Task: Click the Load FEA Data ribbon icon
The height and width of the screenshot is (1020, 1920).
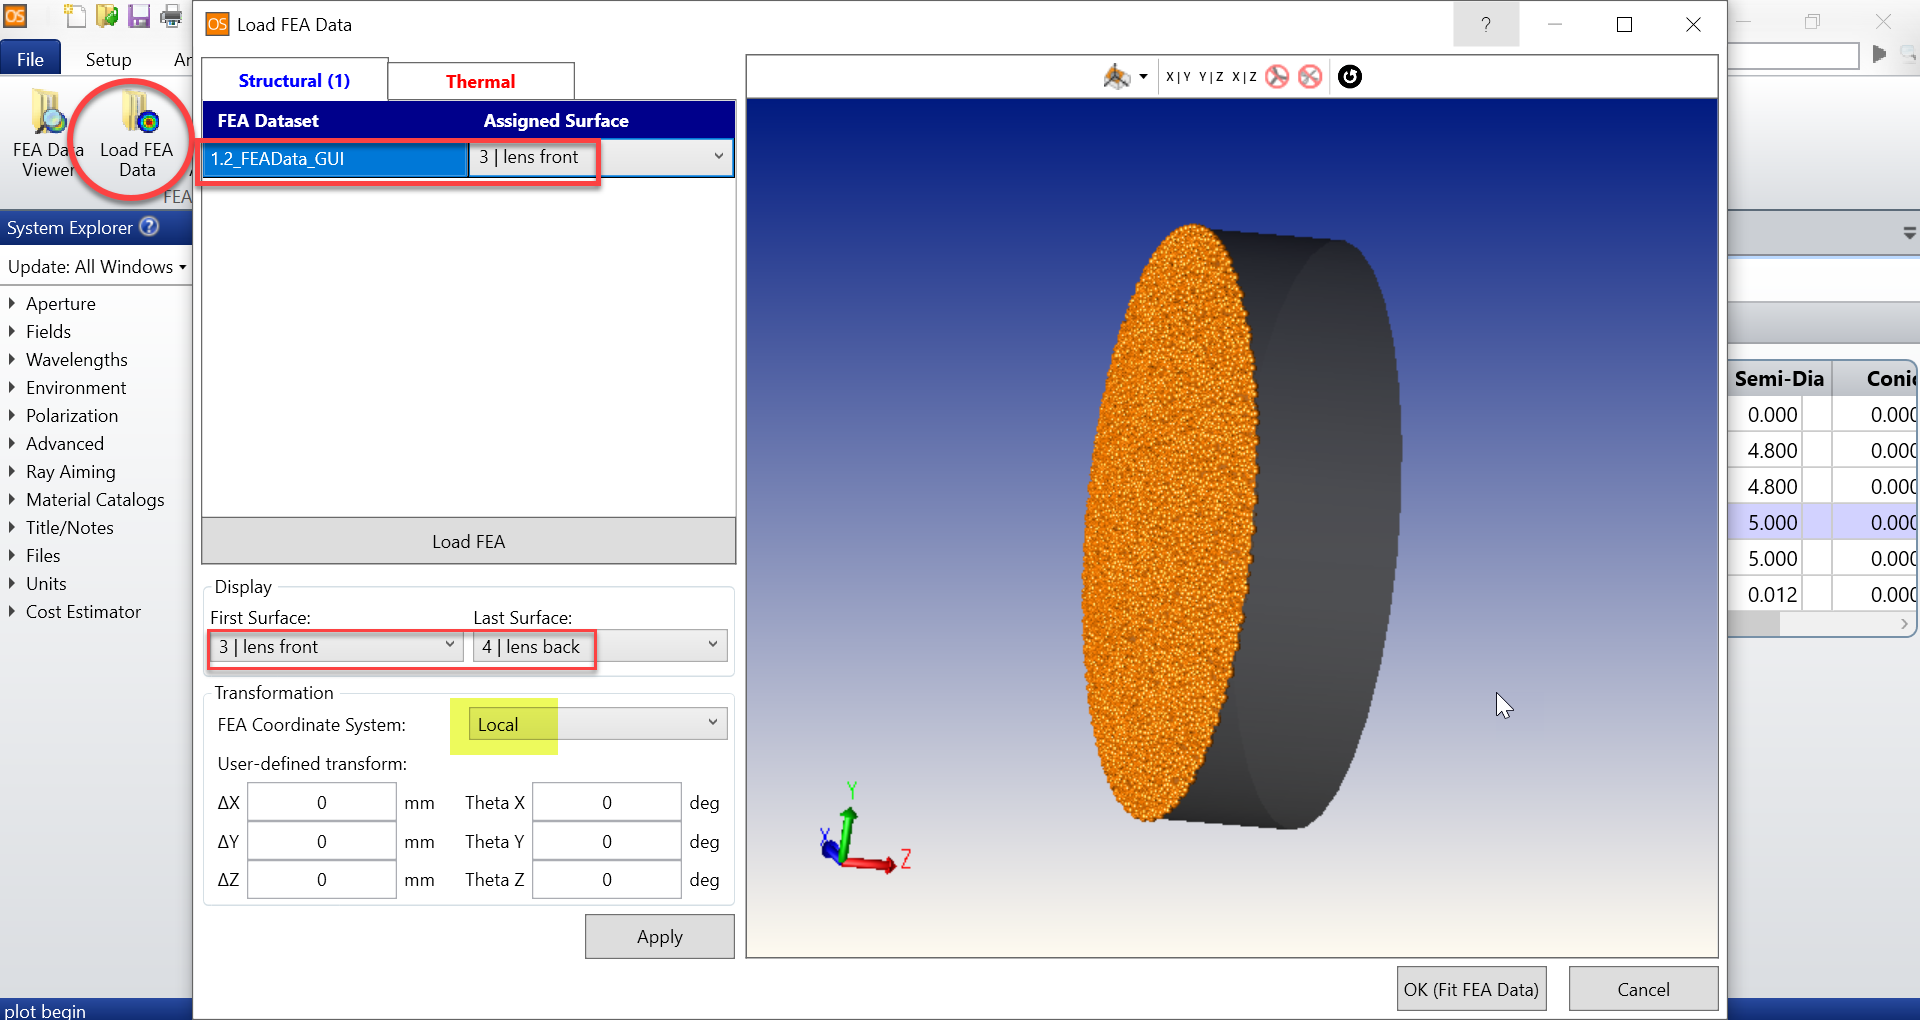Action: (136, 134)
